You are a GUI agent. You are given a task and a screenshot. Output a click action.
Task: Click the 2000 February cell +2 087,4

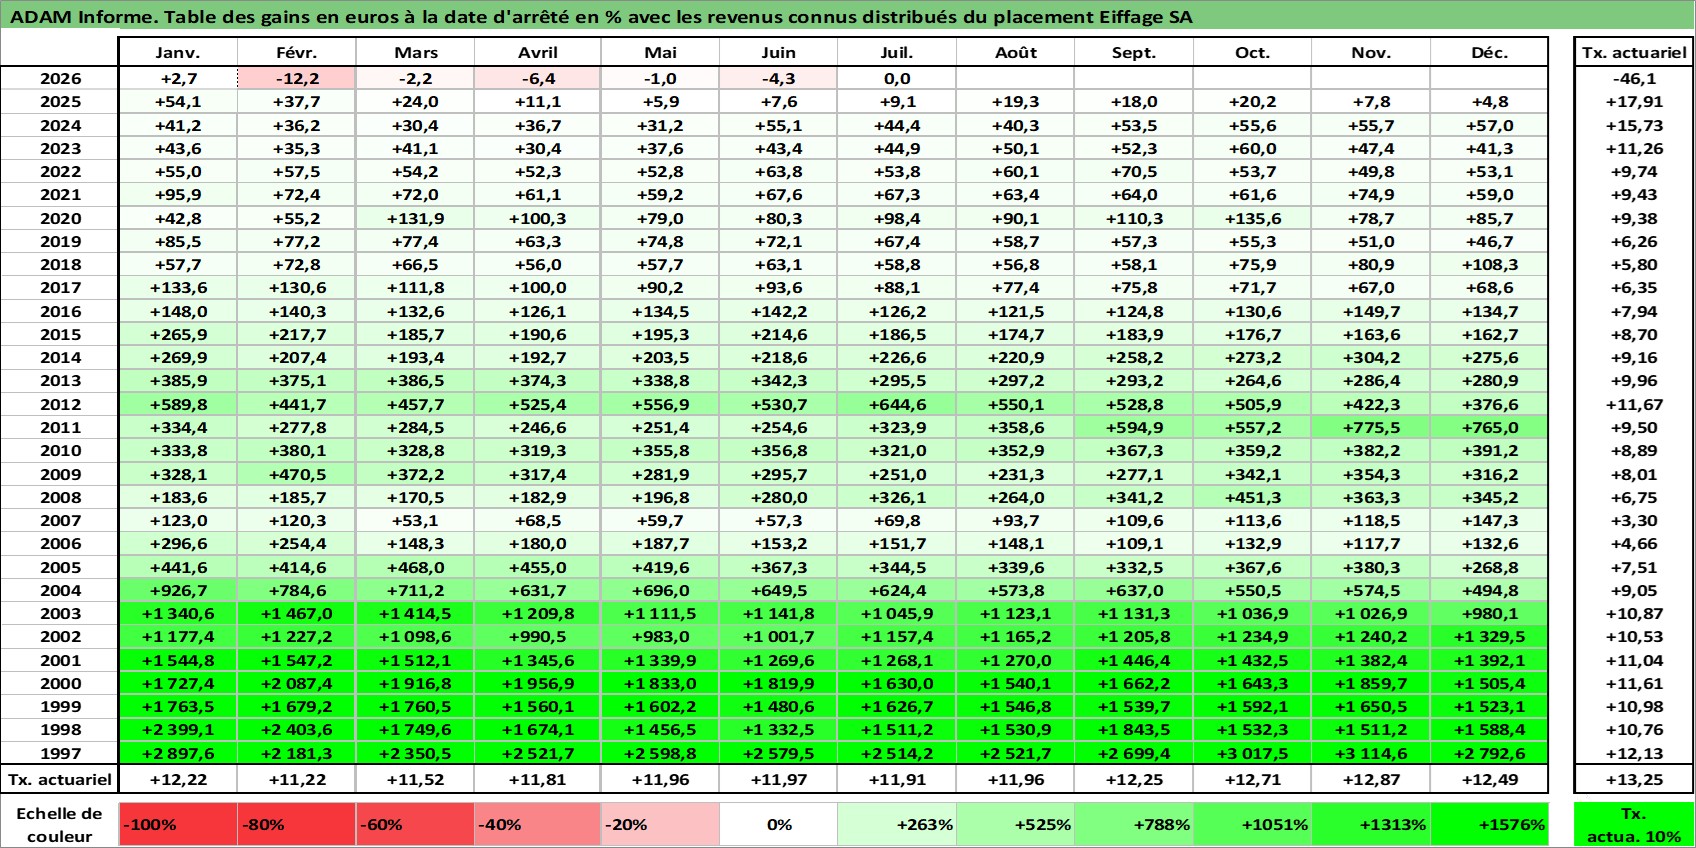(296, 683)
